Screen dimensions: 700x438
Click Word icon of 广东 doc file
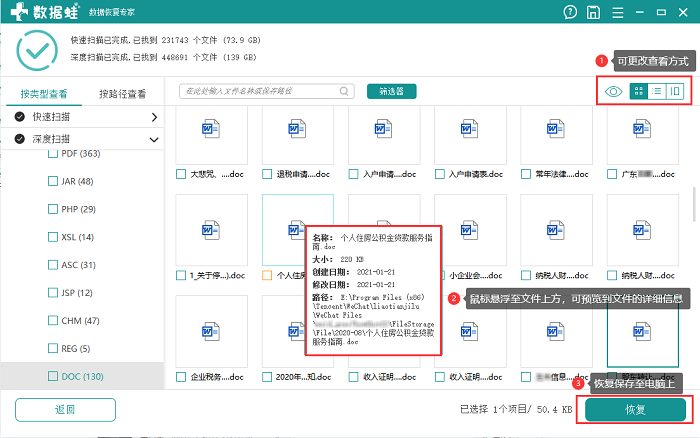click(x=642, y=129)
